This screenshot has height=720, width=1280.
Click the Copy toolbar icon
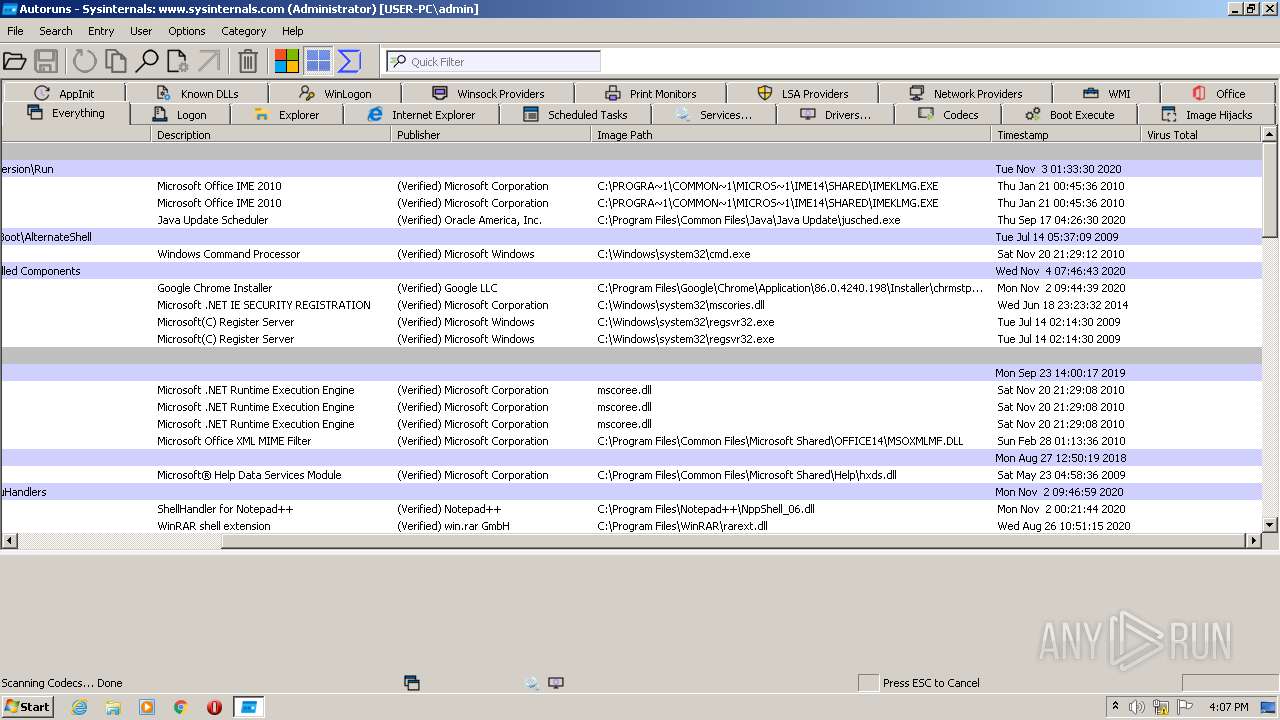tap(116, 62)
